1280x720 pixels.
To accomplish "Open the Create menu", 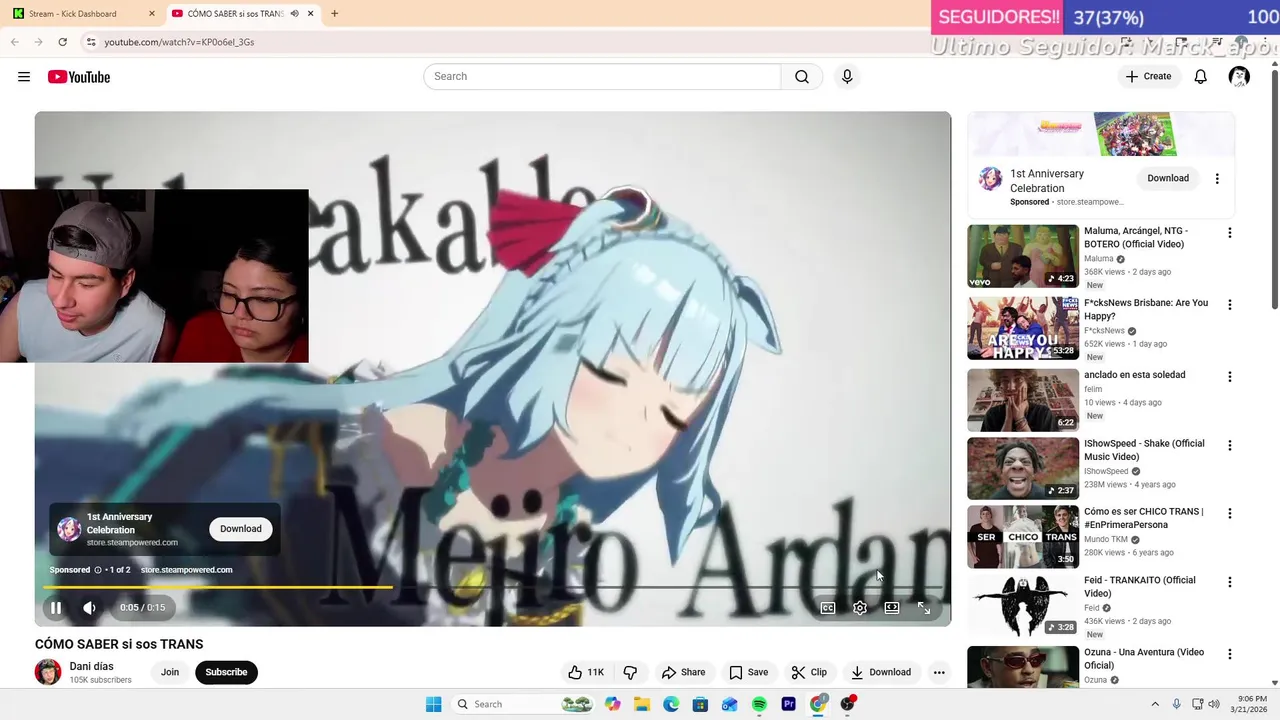I will pos(1148,77).
